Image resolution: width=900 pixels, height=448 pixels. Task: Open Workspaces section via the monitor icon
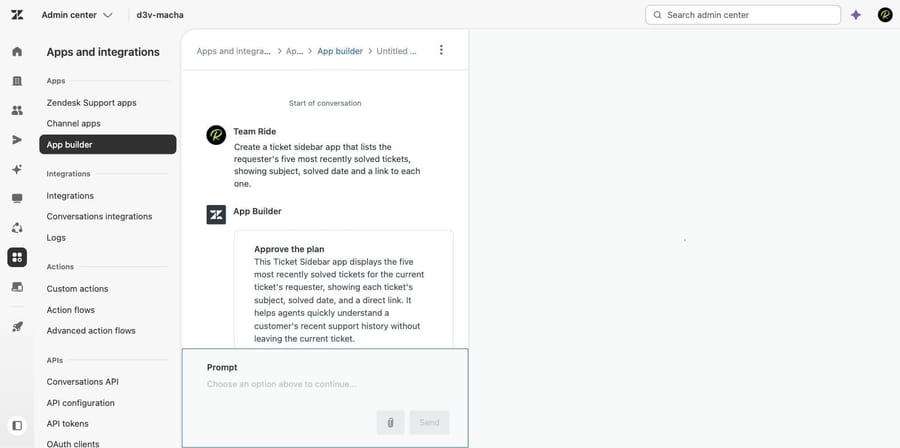17,198
